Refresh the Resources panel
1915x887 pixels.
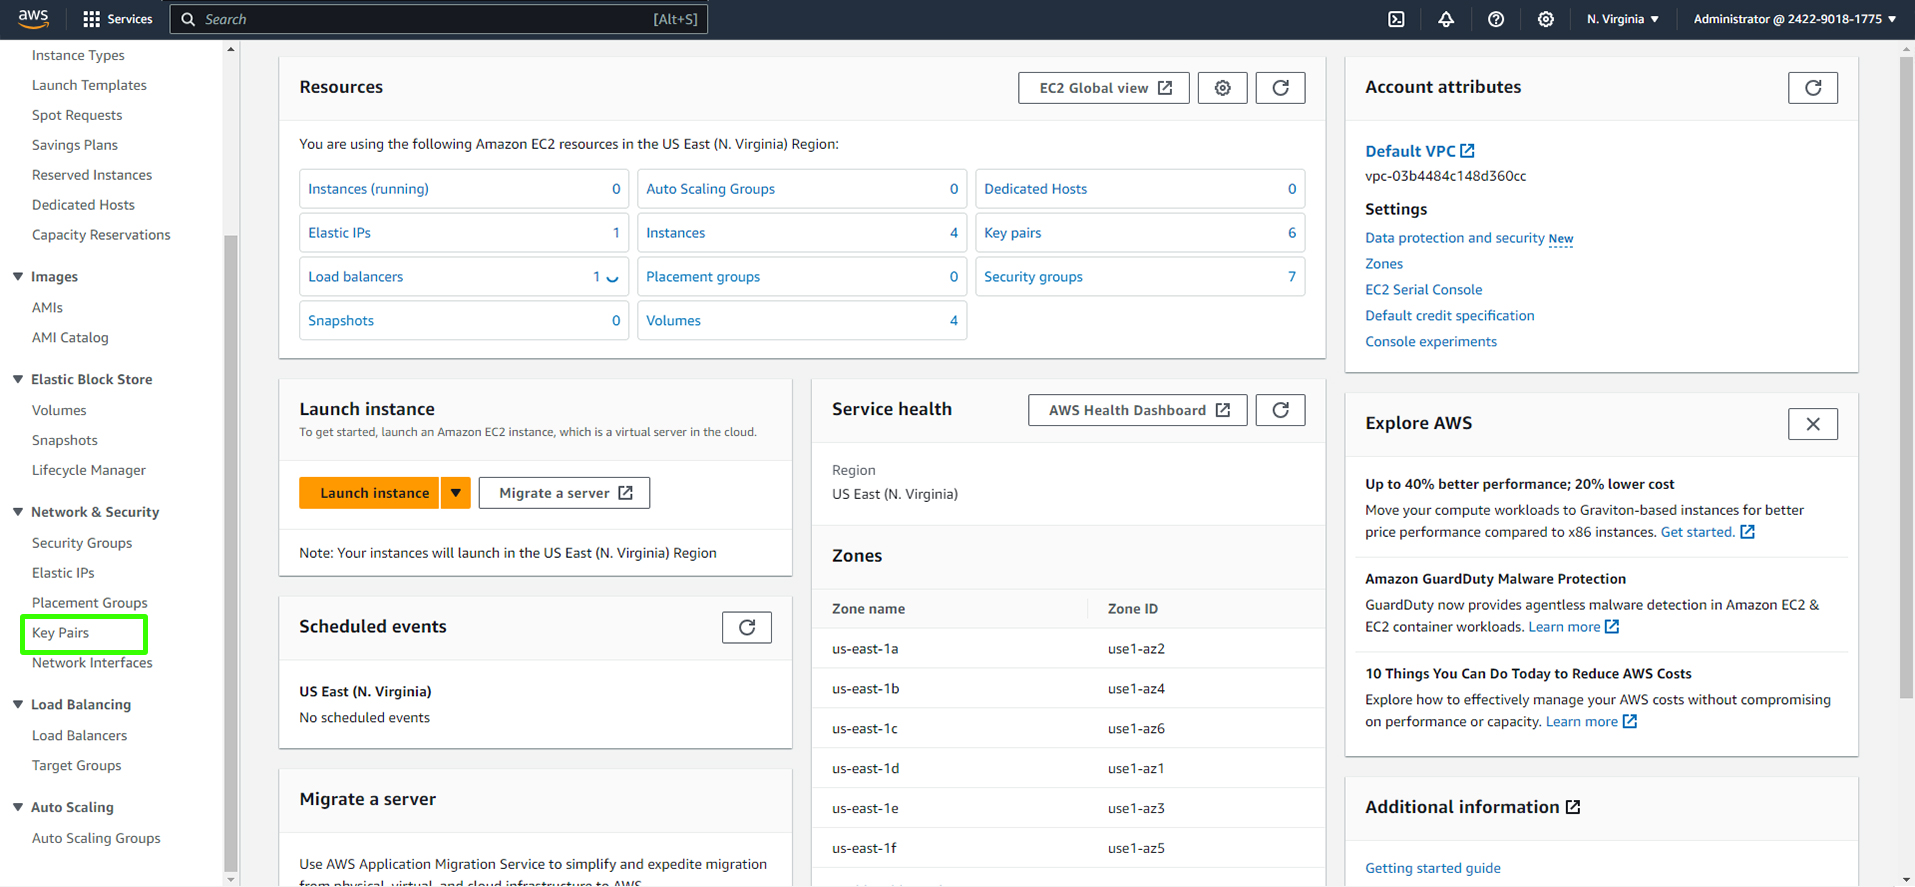[x=1280, y=88]
